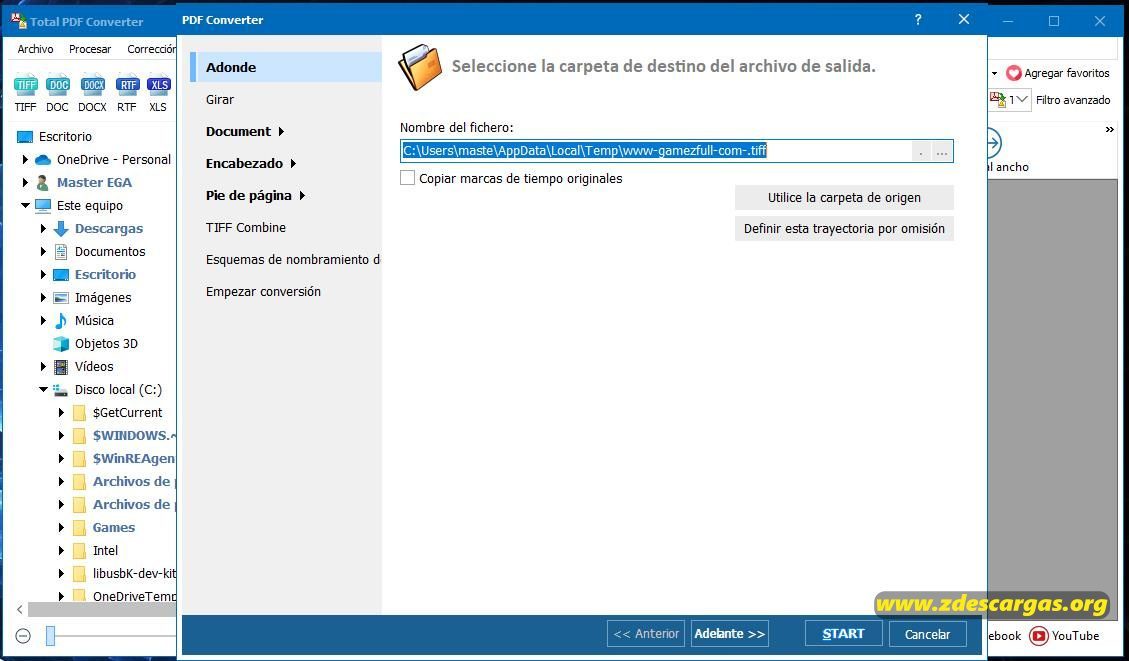Collapse the Disco local (C:) node
1129x661 pixels.
click(43, 390)
